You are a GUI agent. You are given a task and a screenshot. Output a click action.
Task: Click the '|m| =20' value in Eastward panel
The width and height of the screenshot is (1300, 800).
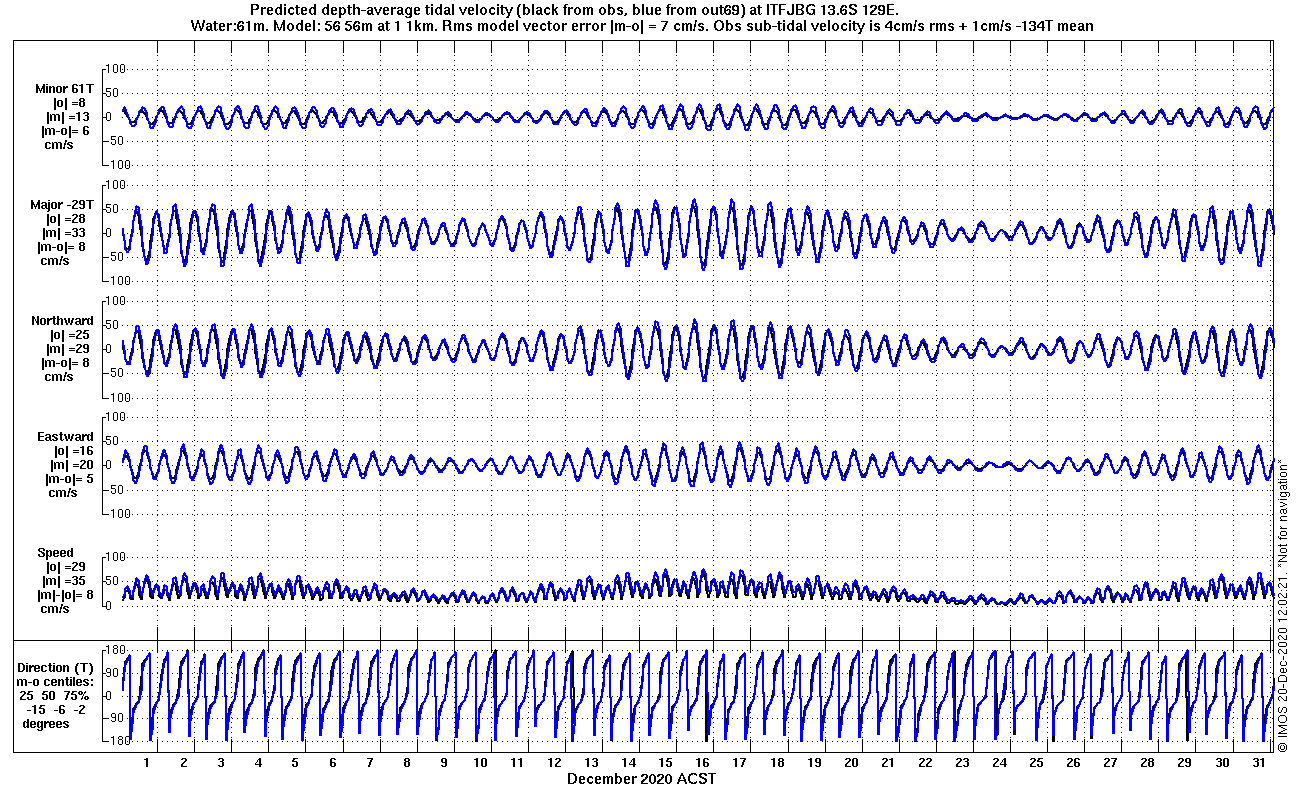point(72,465)
